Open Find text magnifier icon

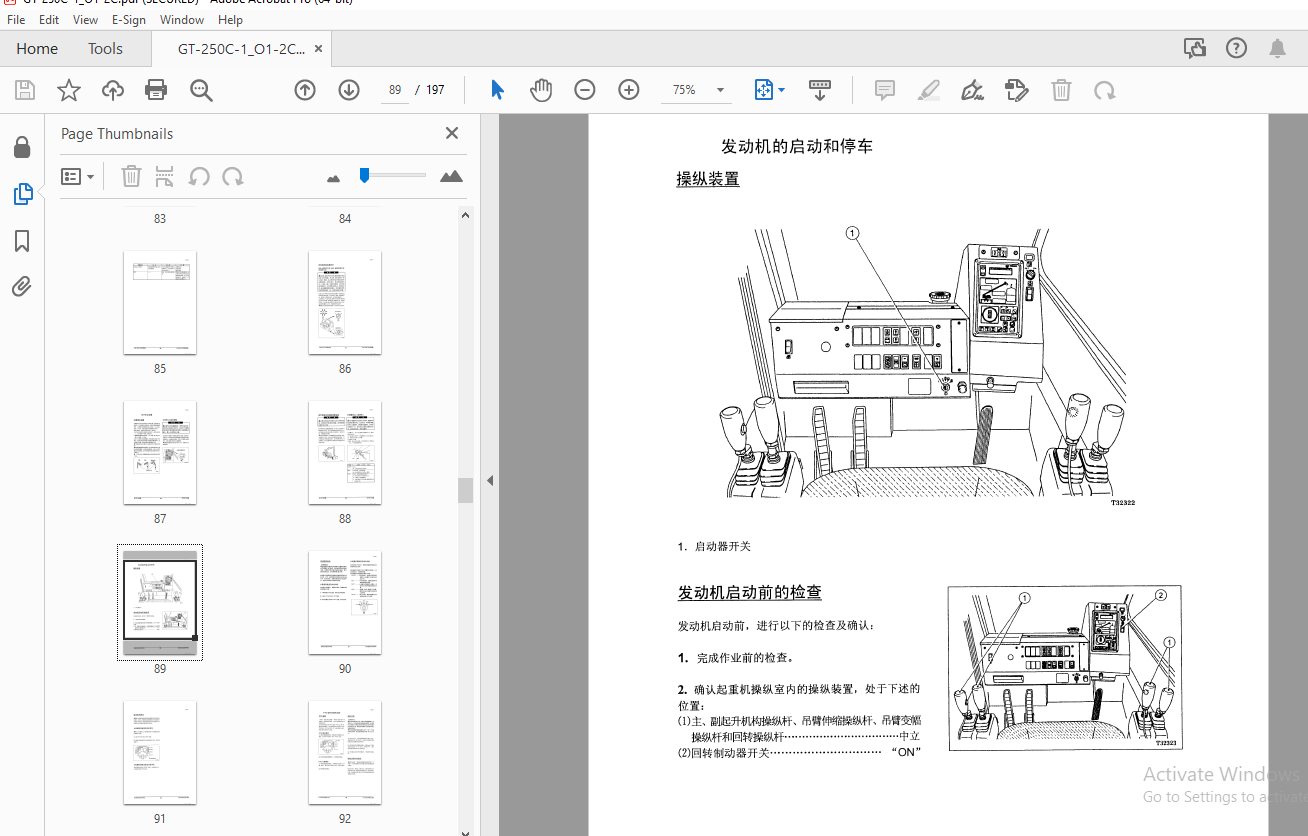coord(201,90)
